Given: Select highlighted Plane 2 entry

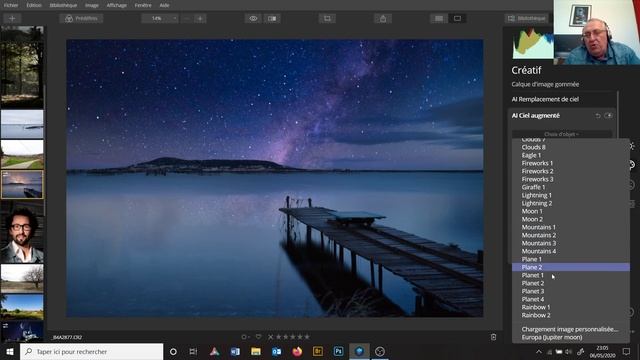Looking at the screenshot, I should (x=571, y=267).
